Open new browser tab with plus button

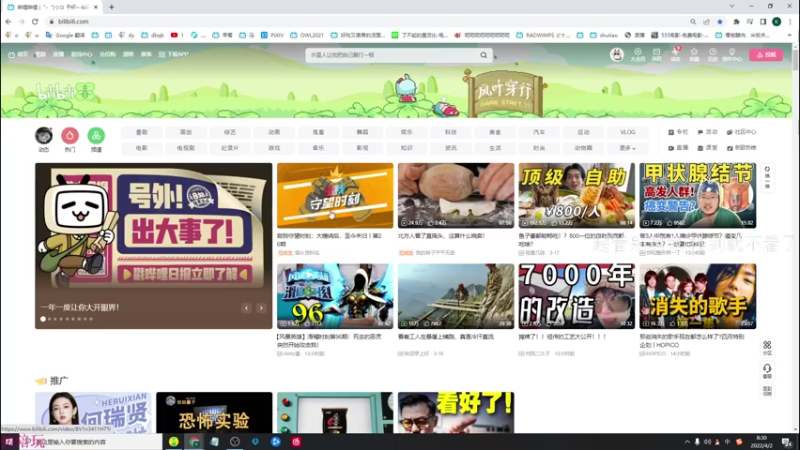coord(111,7)
